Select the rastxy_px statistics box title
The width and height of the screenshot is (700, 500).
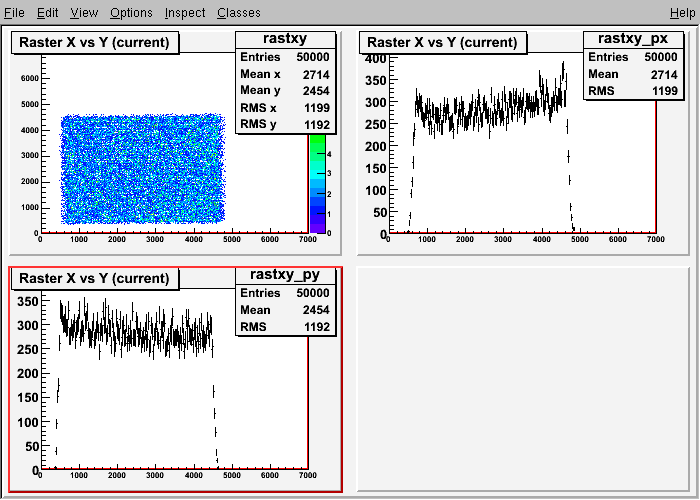click(633, 39)
